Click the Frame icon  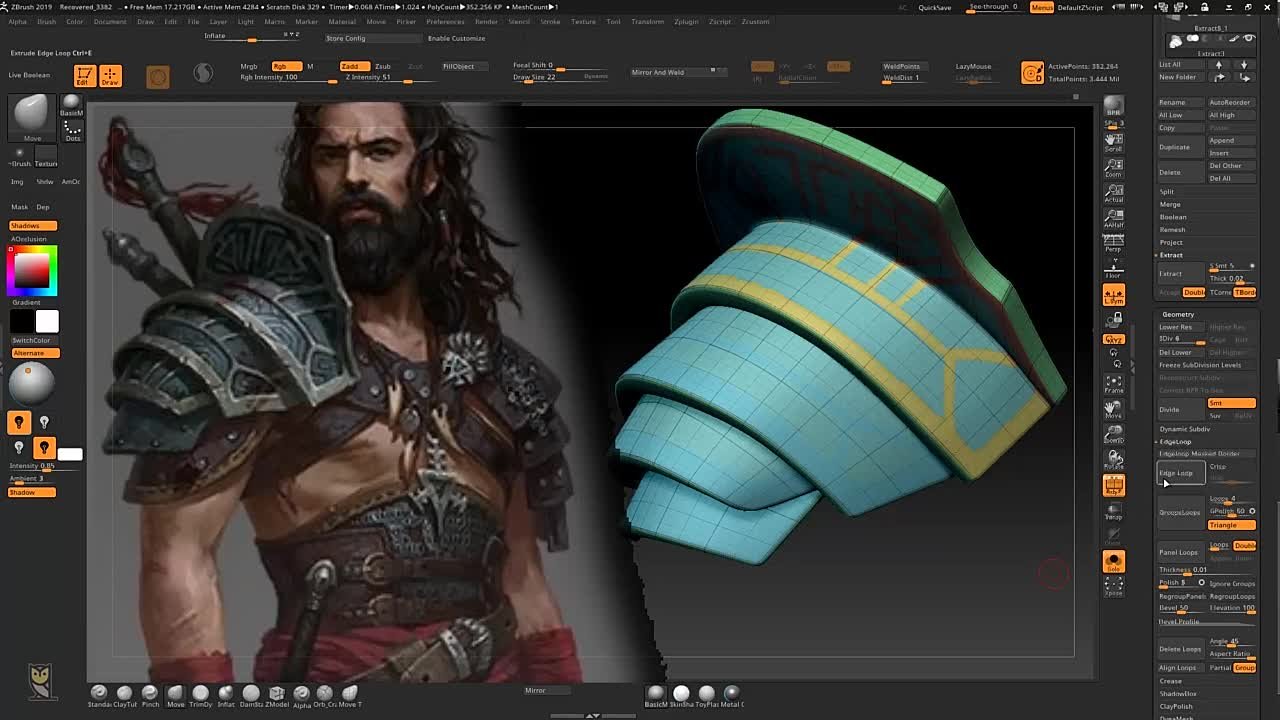click(x=1113, y=384)
